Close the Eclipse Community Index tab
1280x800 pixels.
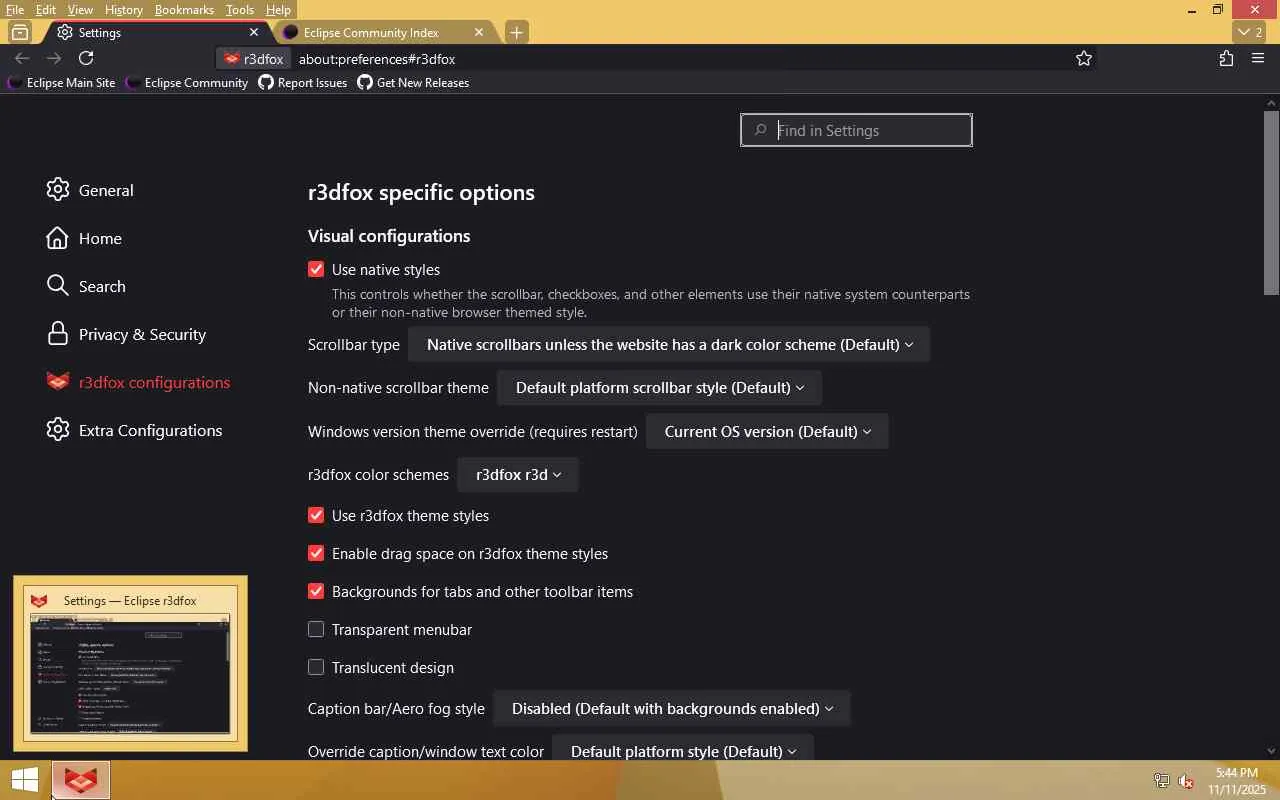pos(479,32)
